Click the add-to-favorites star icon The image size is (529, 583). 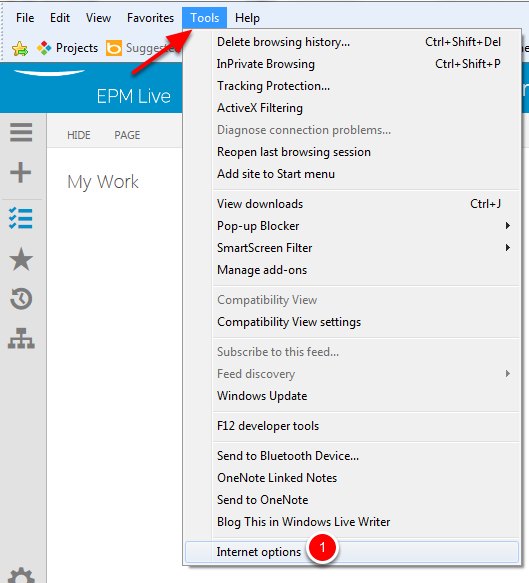pyautogui.click(x=20, y=48)
